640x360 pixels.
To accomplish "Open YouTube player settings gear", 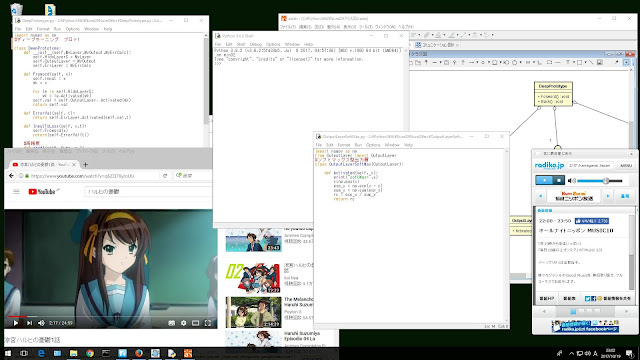I will pyautogui.click(x=184, y=323).
